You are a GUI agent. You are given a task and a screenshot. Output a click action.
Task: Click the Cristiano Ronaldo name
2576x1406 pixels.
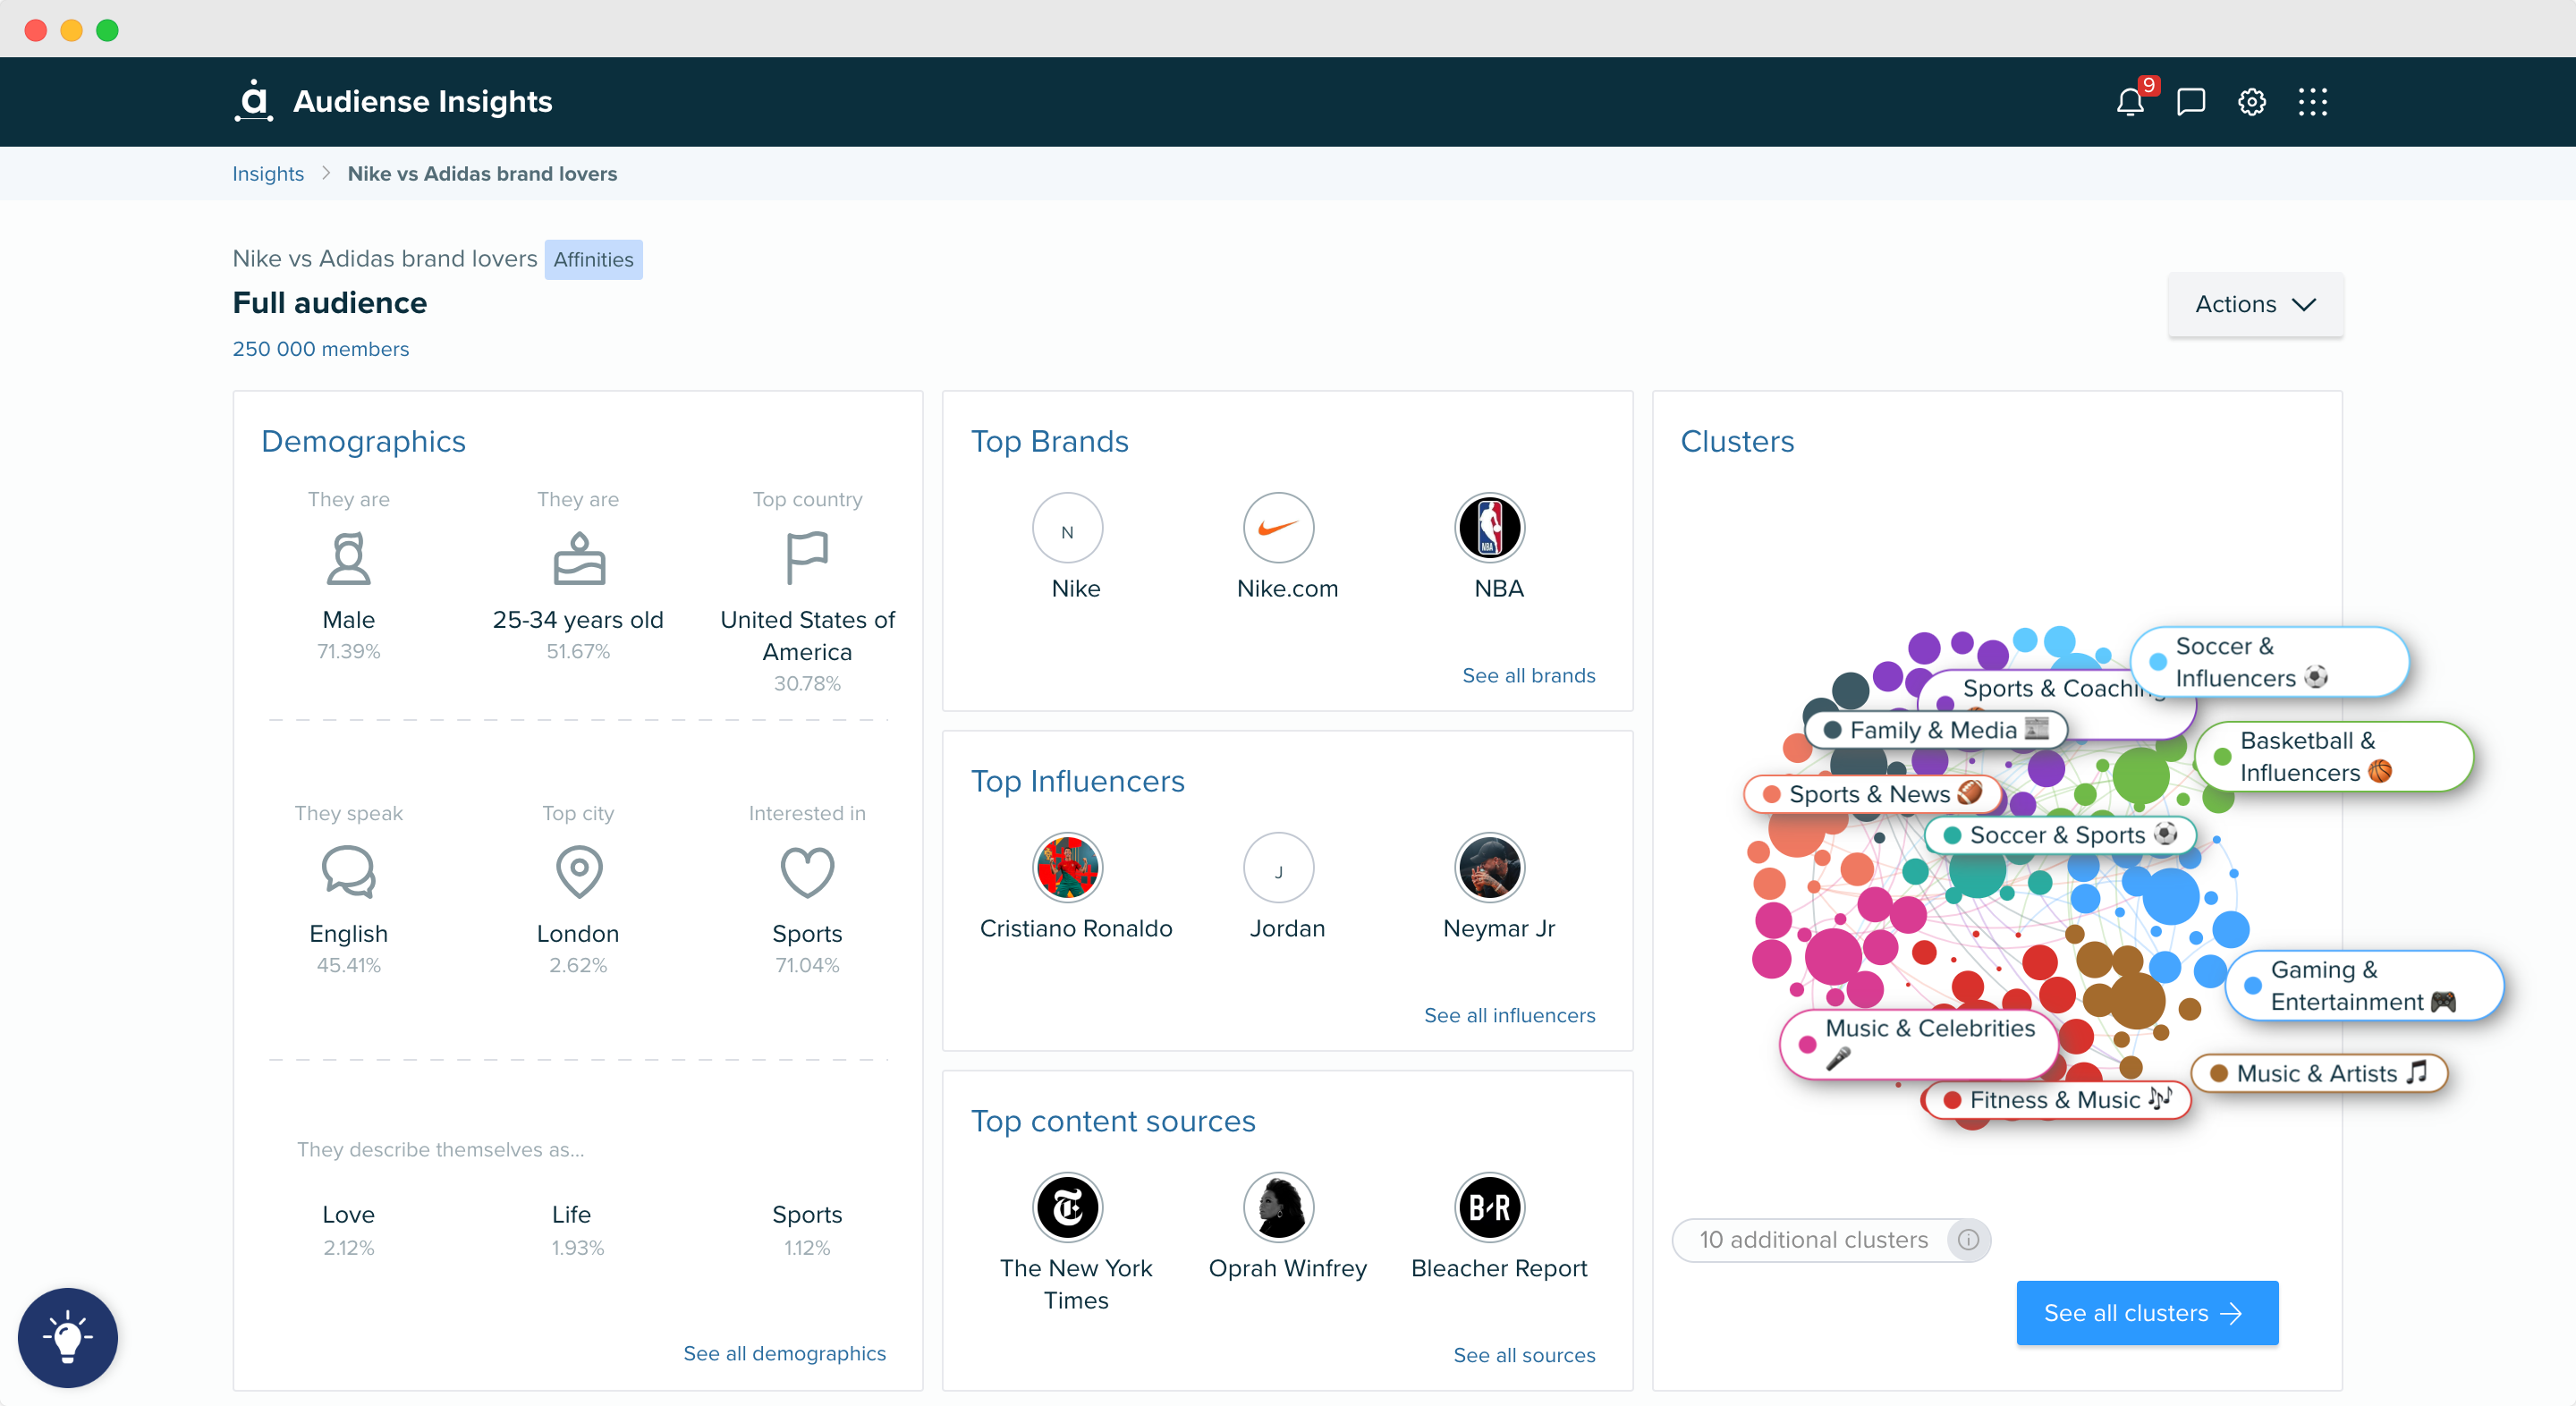pos(1075,928)
